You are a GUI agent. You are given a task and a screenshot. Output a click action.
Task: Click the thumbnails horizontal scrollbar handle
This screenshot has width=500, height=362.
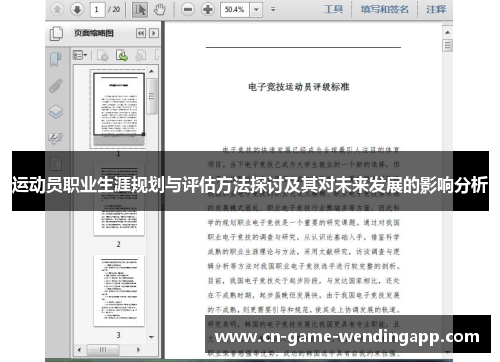tap(103, 350)
